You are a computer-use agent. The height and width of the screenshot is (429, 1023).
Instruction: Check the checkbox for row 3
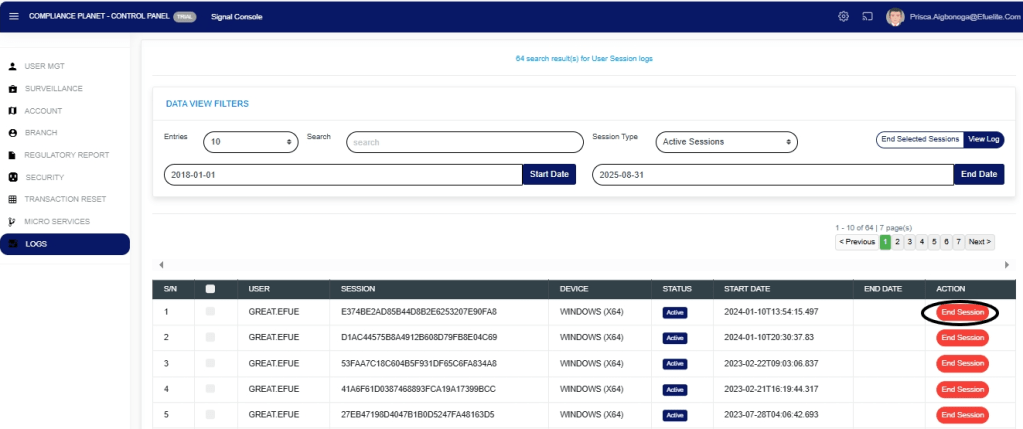[x=210, y=363]
